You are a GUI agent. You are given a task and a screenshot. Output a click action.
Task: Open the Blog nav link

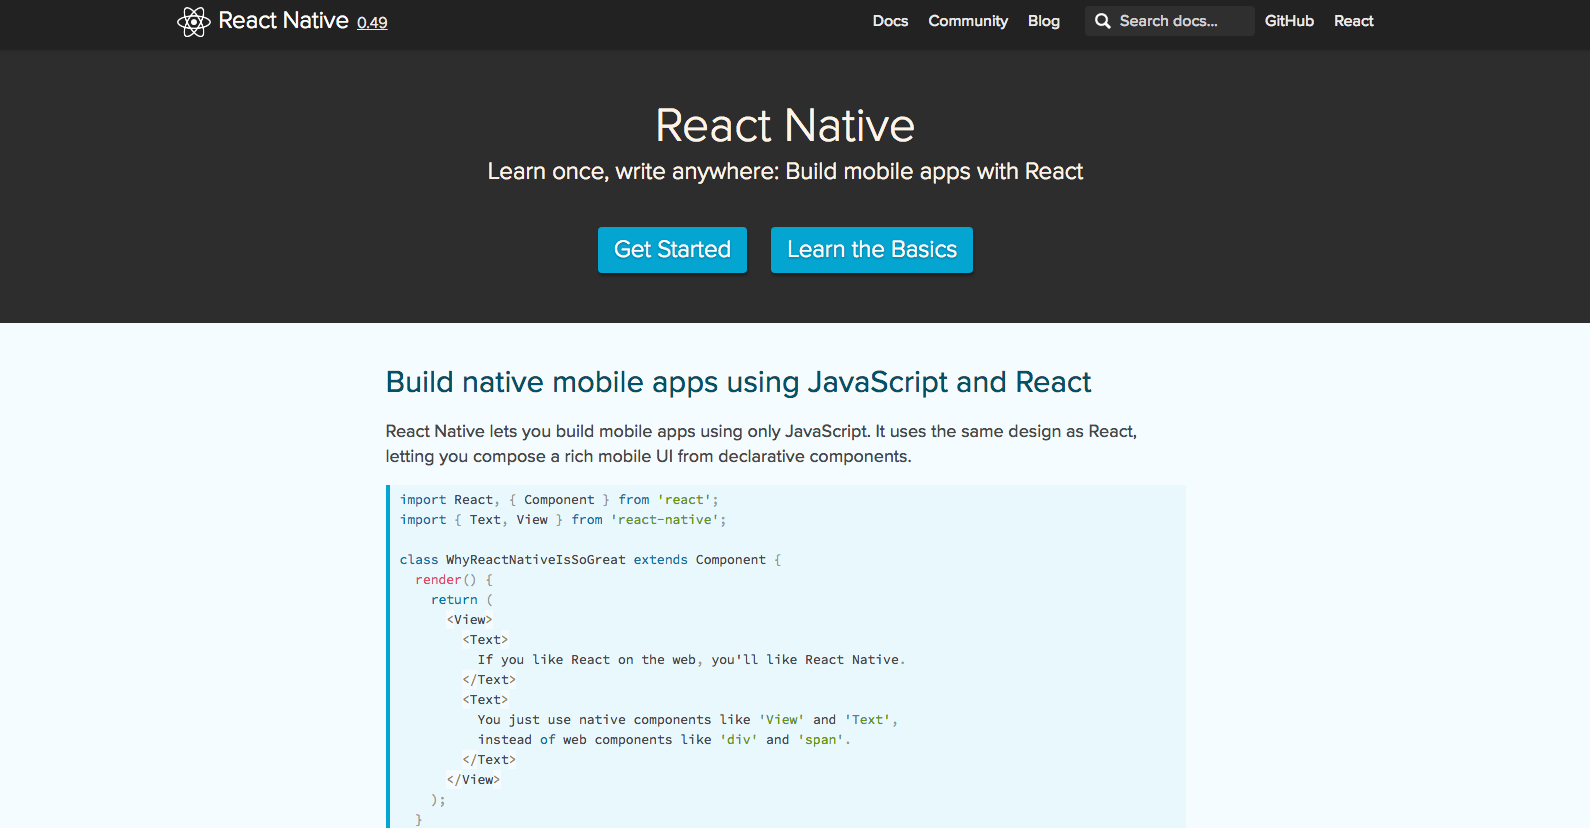[x=1043, y=21]
